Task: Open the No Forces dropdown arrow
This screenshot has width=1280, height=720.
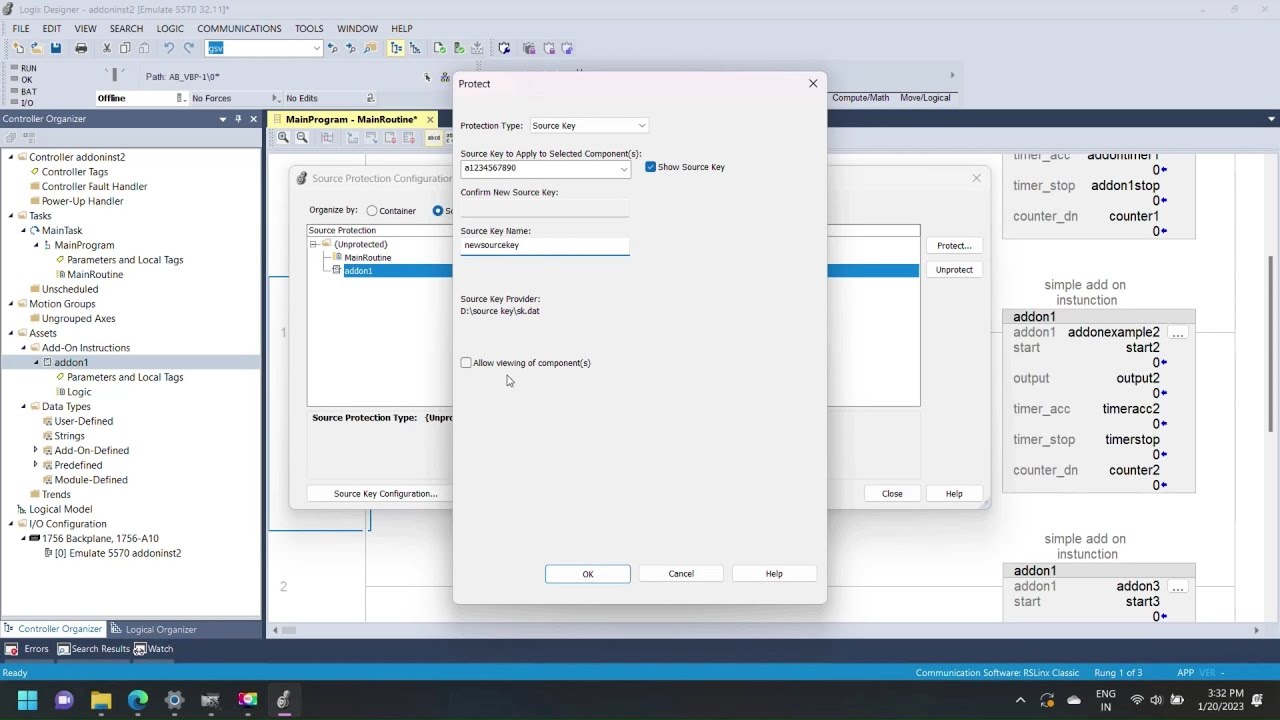Action: (275, 98)
